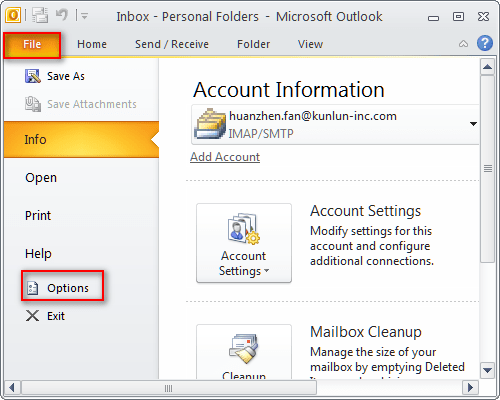Open Microsoft Outlook Help question mark icon

point(485,43)
